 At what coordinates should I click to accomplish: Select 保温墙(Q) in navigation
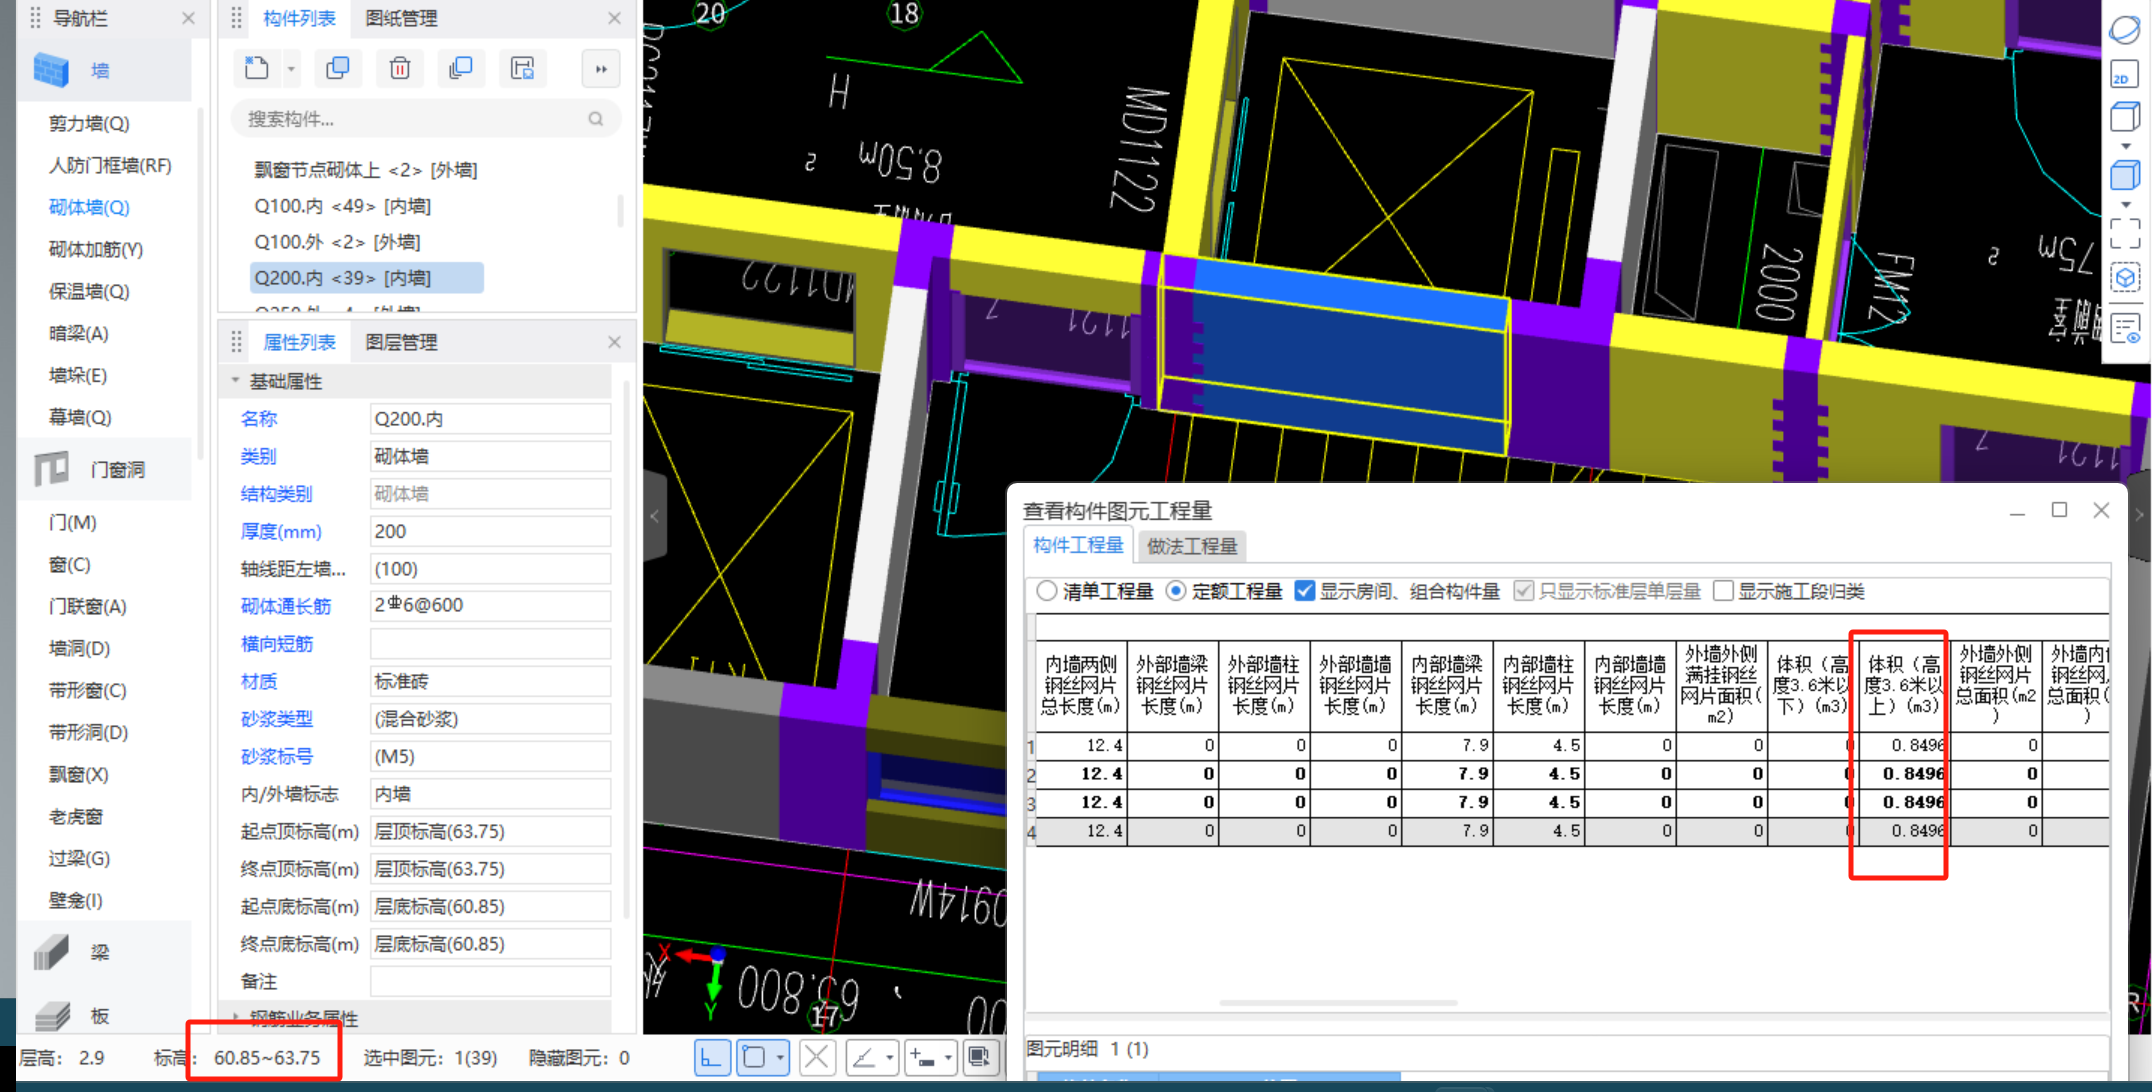[89, 291]
